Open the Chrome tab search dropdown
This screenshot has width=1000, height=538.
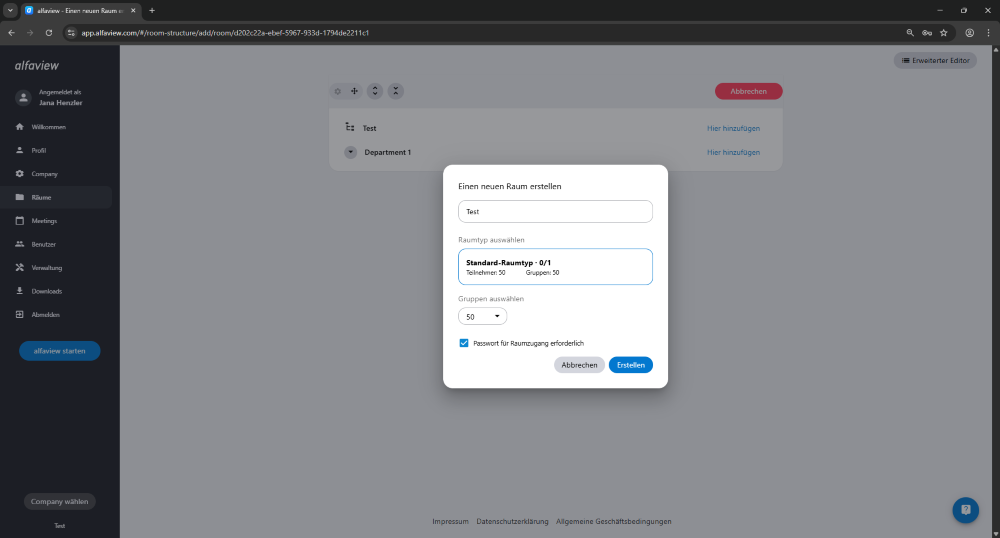[x=10, y=10]
